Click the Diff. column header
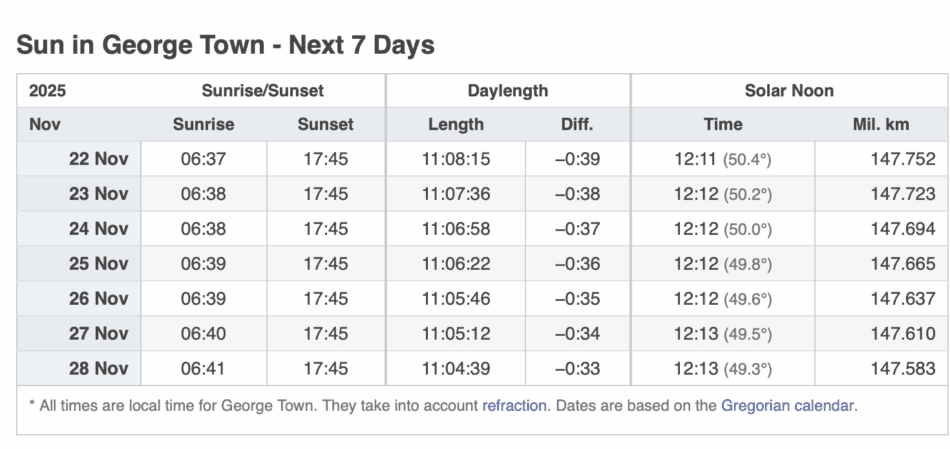 pyautogui.click(x=577, y=125)
